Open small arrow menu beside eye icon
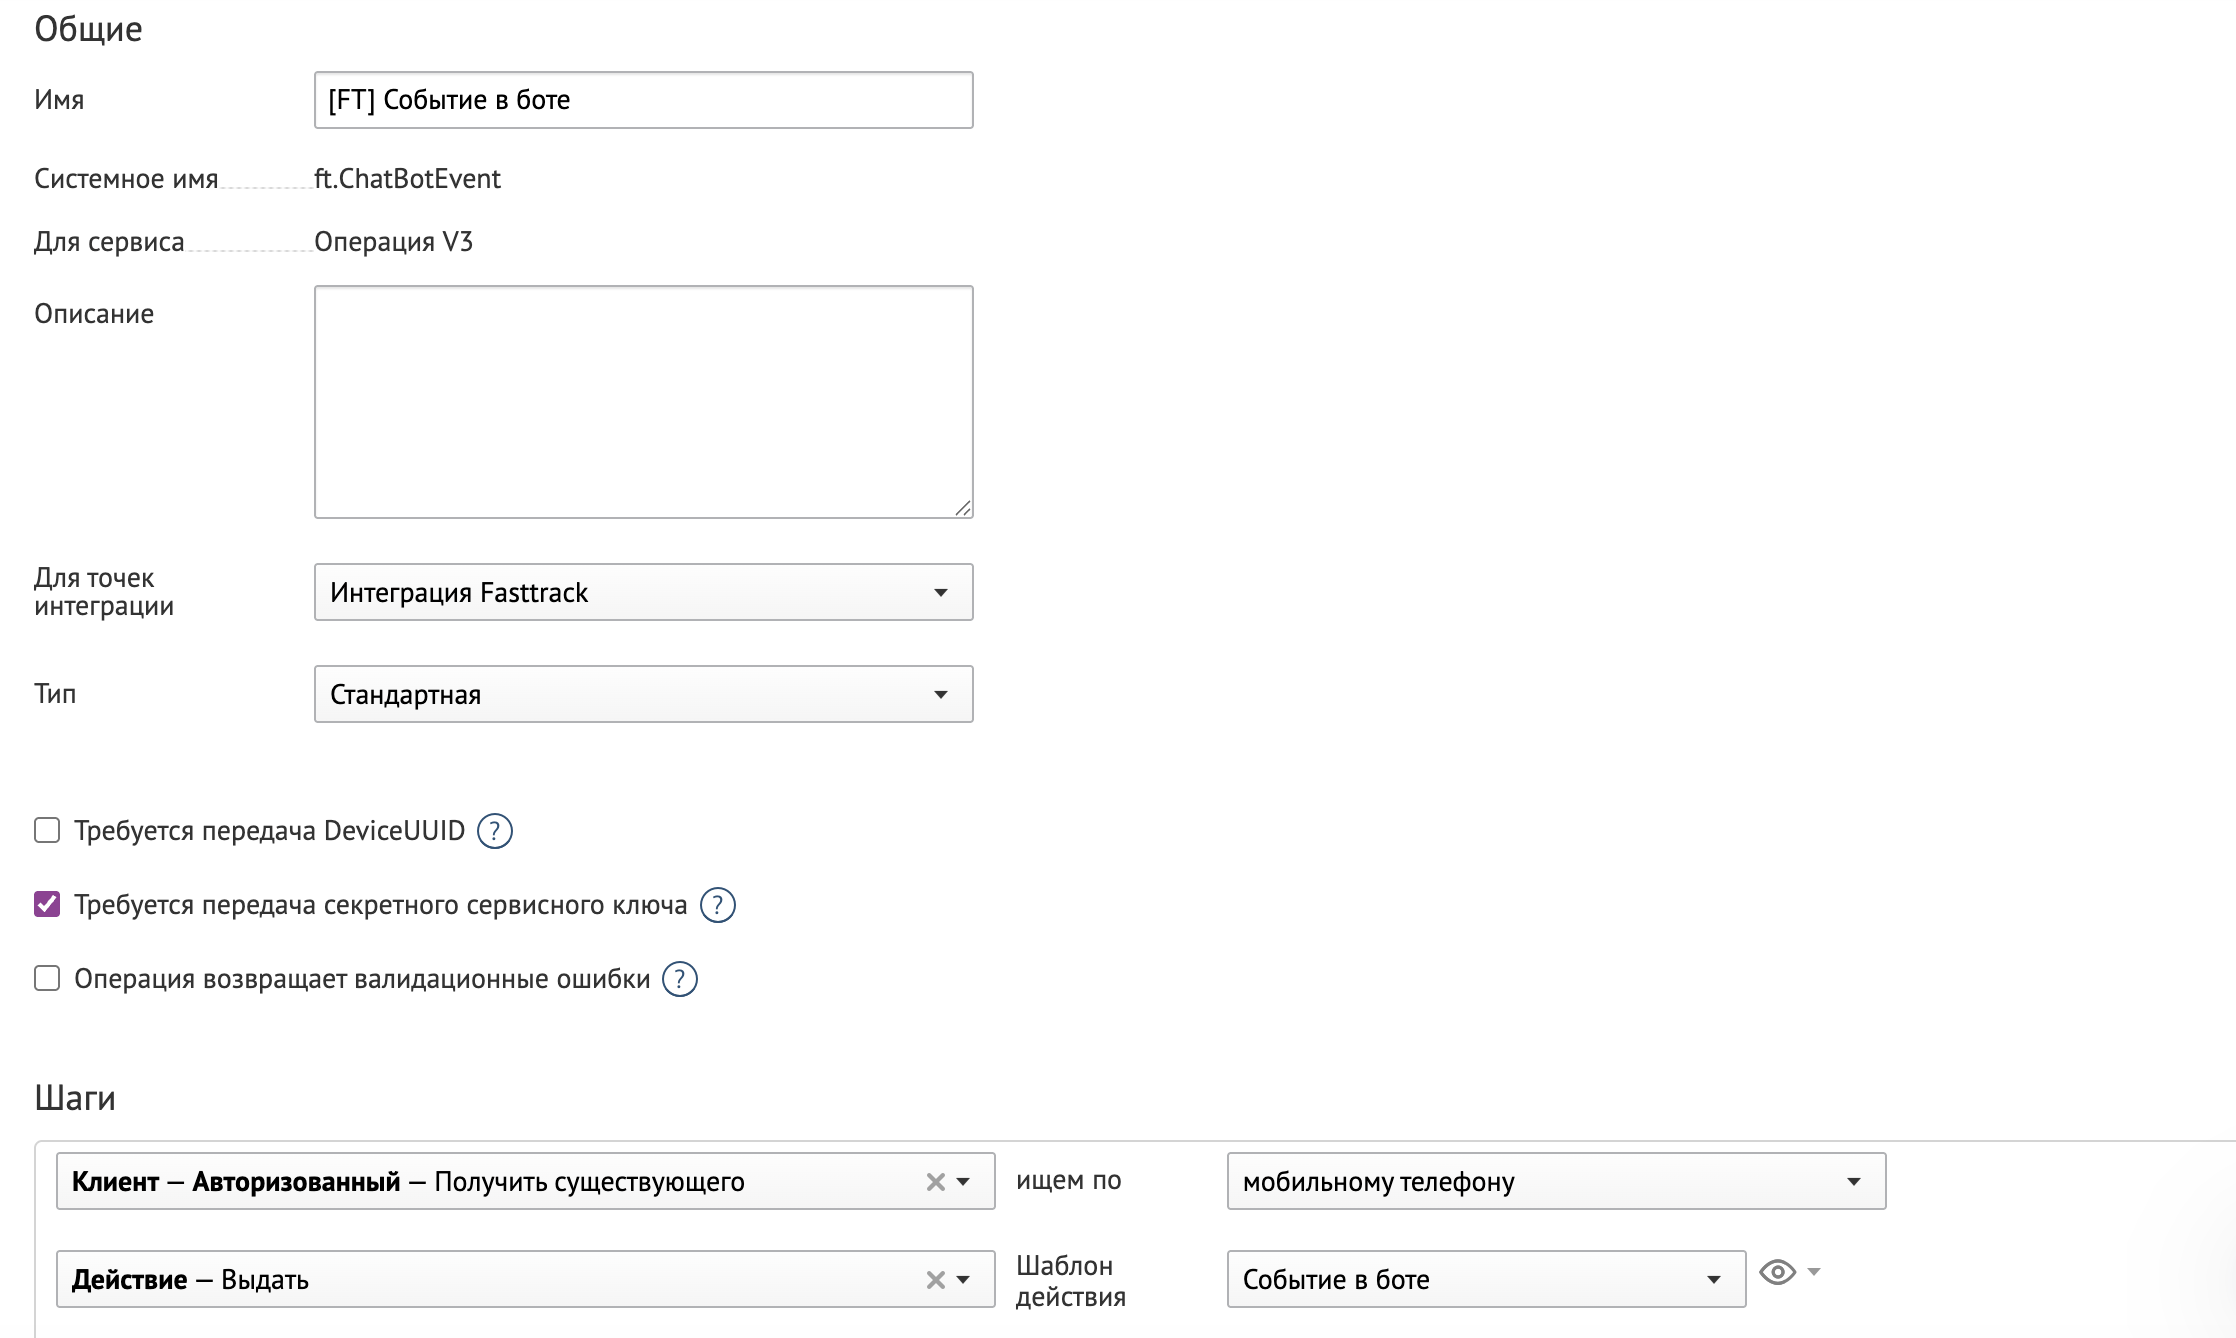Screen dimensions: 2236x1338 tap(1814, 1272)
